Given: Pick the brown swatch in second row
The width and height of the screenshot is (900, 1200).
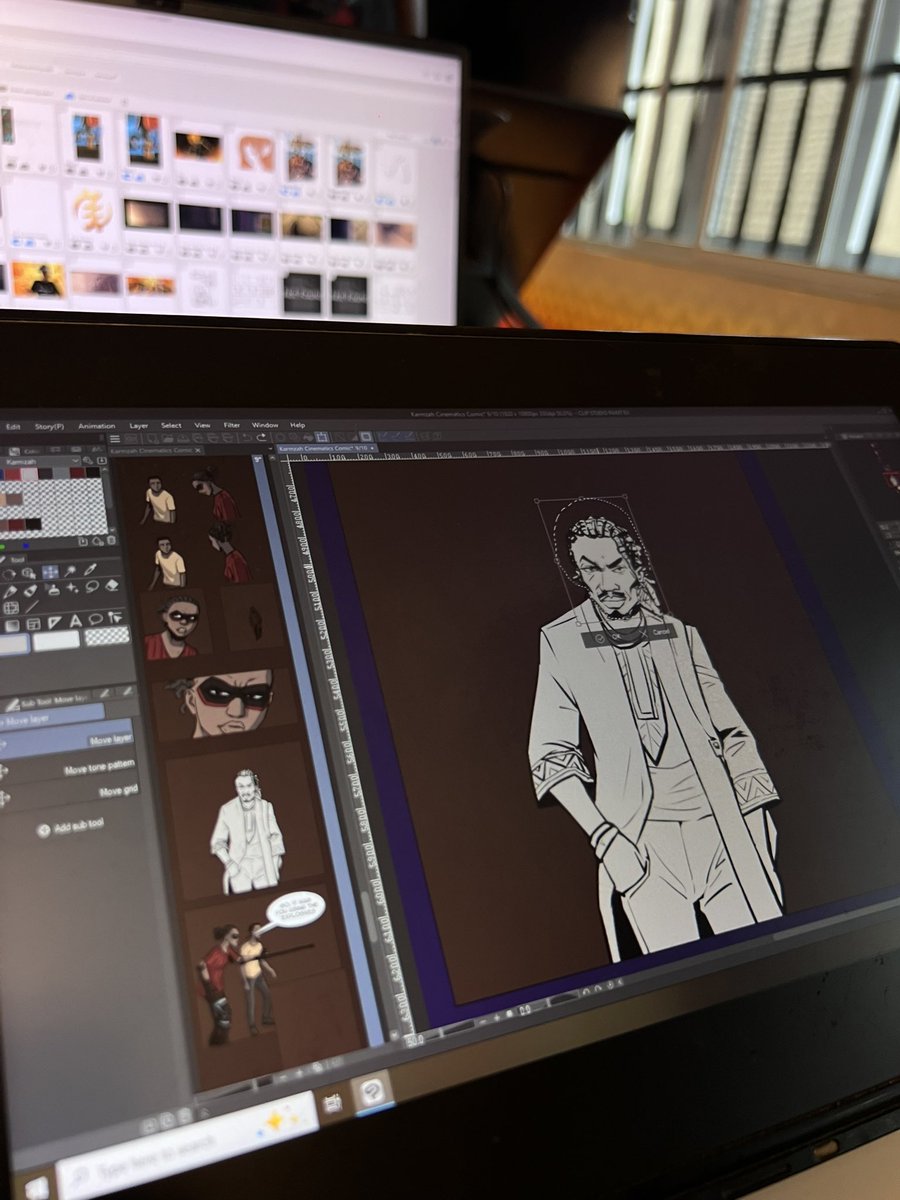Looking at the screenshot, I should 15,499.
